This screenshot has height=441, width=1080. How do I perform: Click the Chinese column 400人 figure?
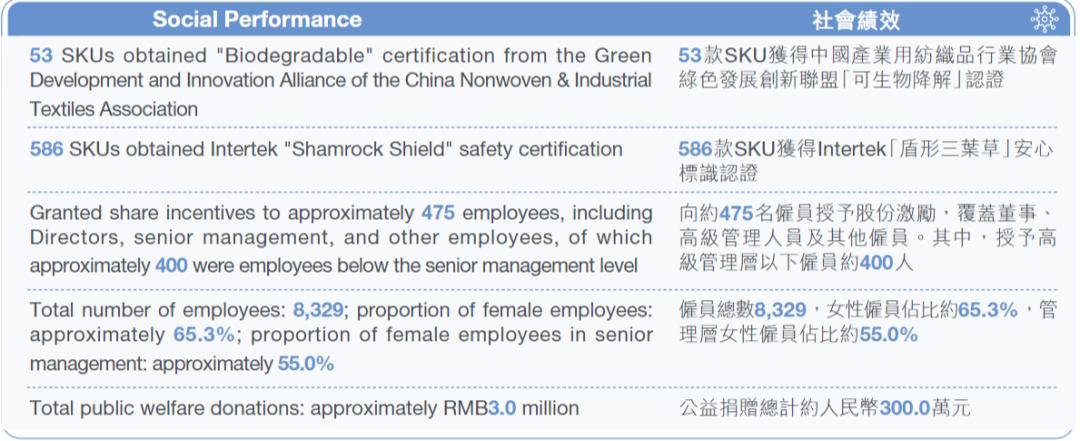point(886,263)
